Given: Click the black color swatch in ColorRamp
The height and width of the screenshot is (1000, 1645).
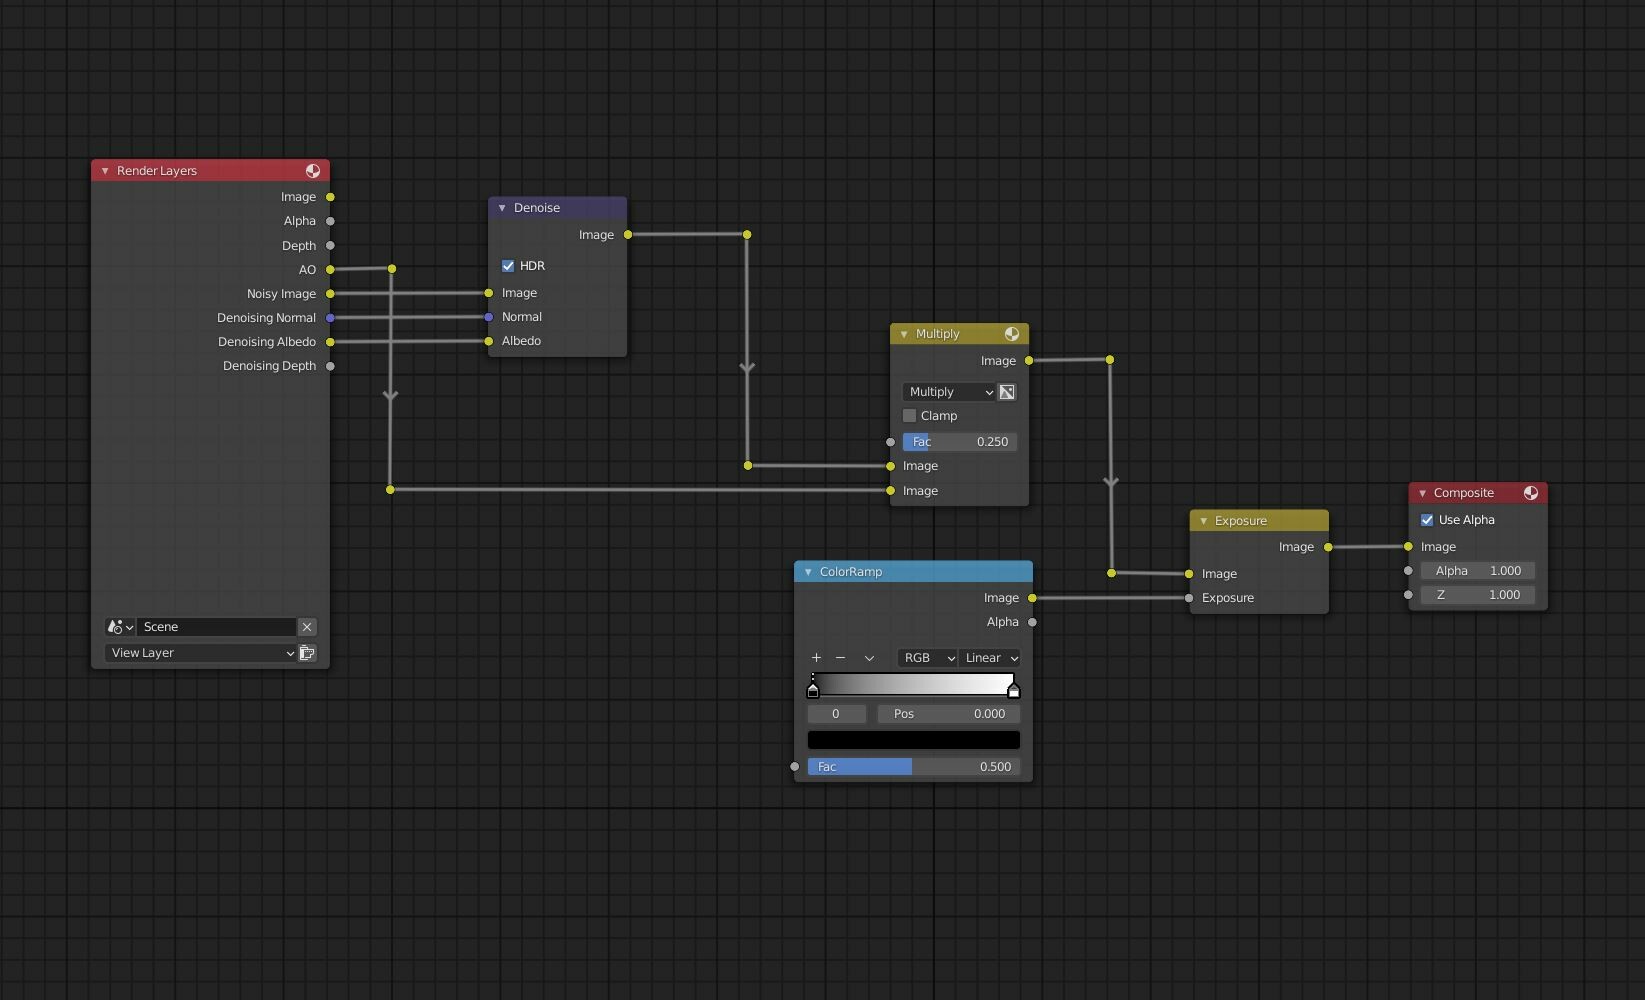Looking at the screenshot, I should point(914,740).
